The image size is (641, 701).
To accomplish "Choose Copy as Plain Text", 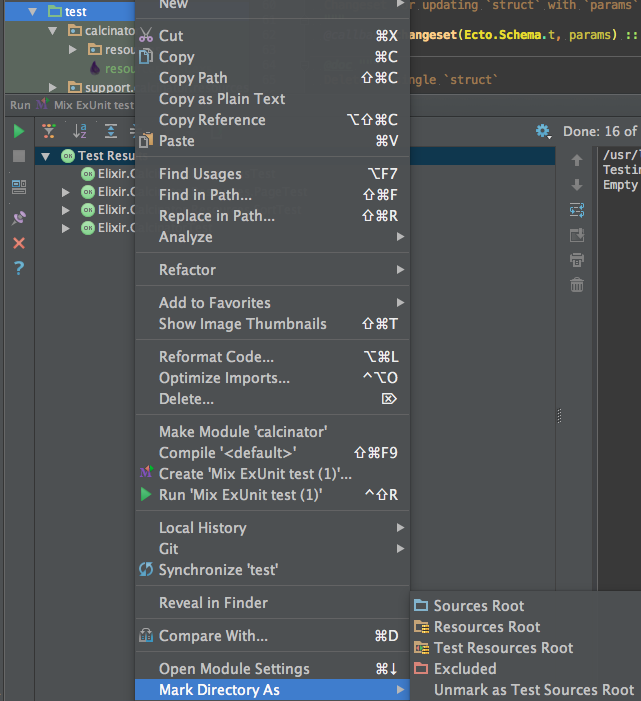I will [273, 99].
